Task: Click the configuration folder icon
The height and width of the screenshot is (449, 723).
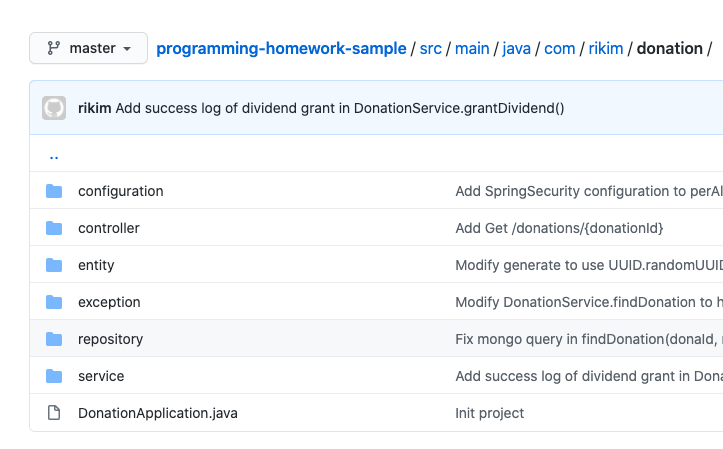Action: 54,191
